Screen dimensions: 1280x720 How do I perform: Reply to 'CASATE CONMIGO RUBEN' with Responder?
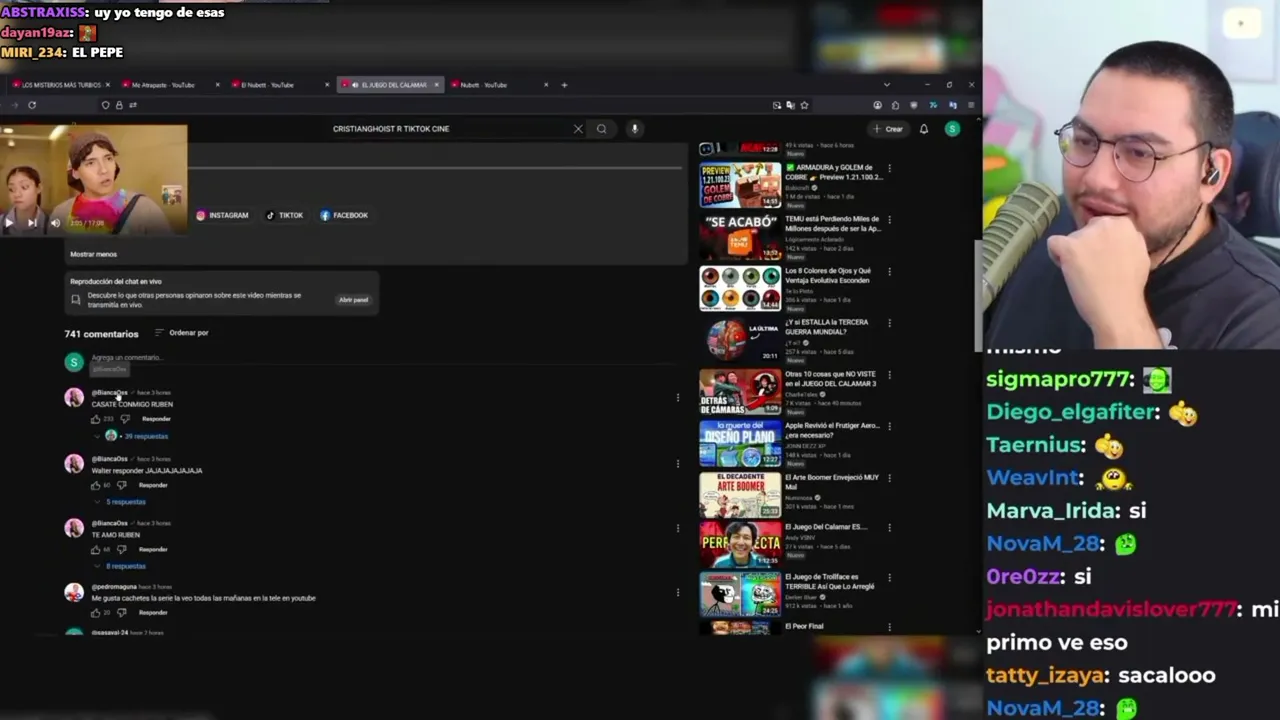tap(156, 419)
